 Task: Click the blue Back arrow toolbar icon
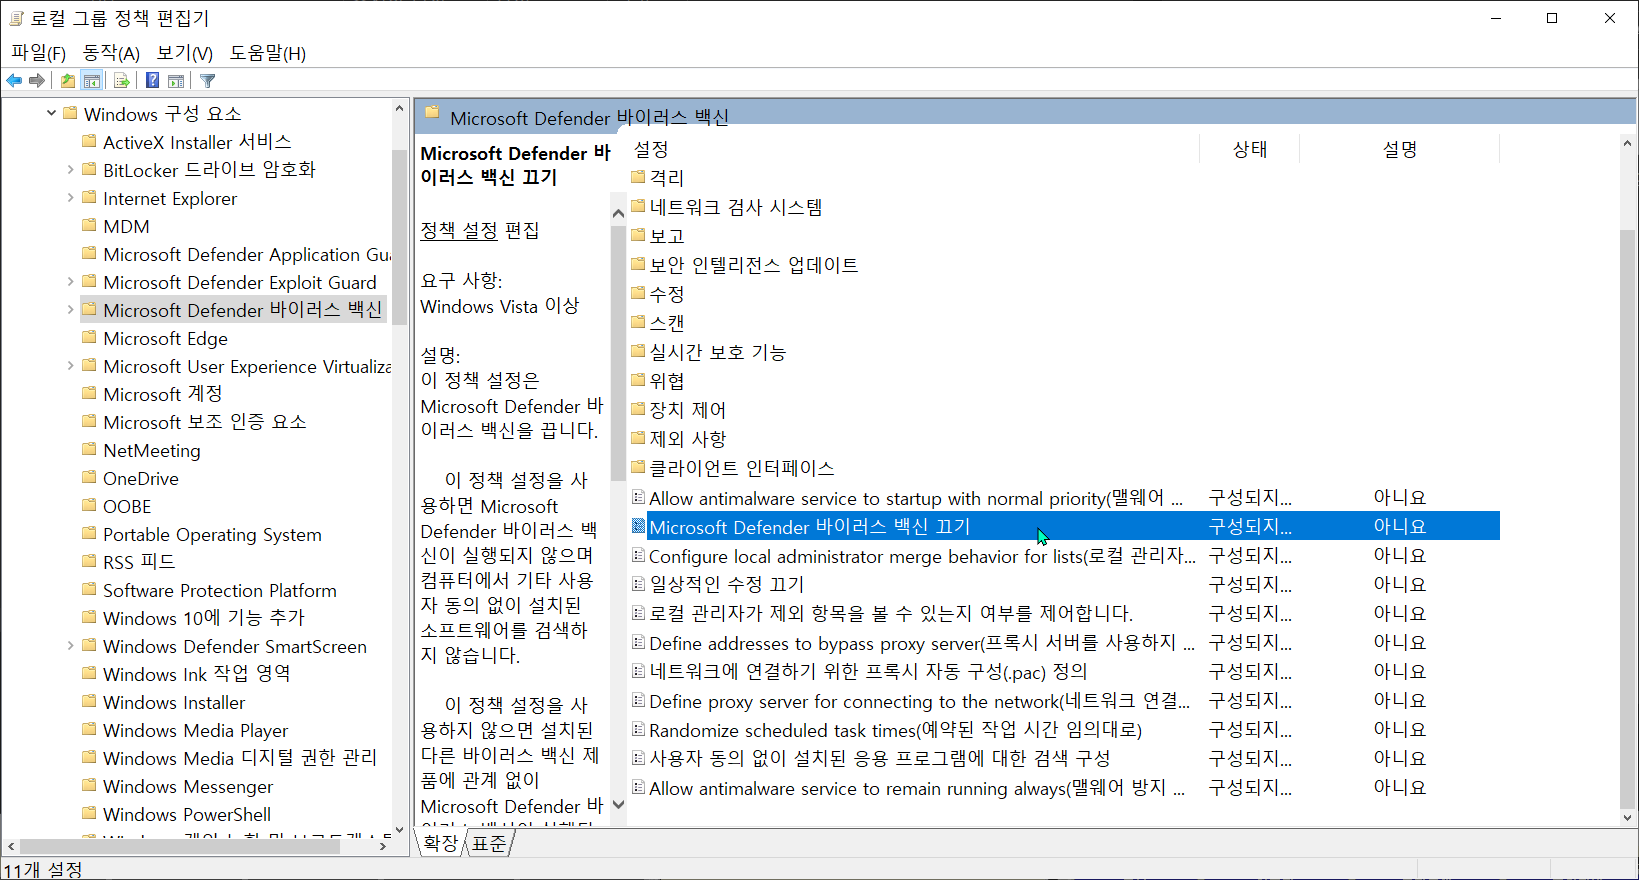pos(14,81)
